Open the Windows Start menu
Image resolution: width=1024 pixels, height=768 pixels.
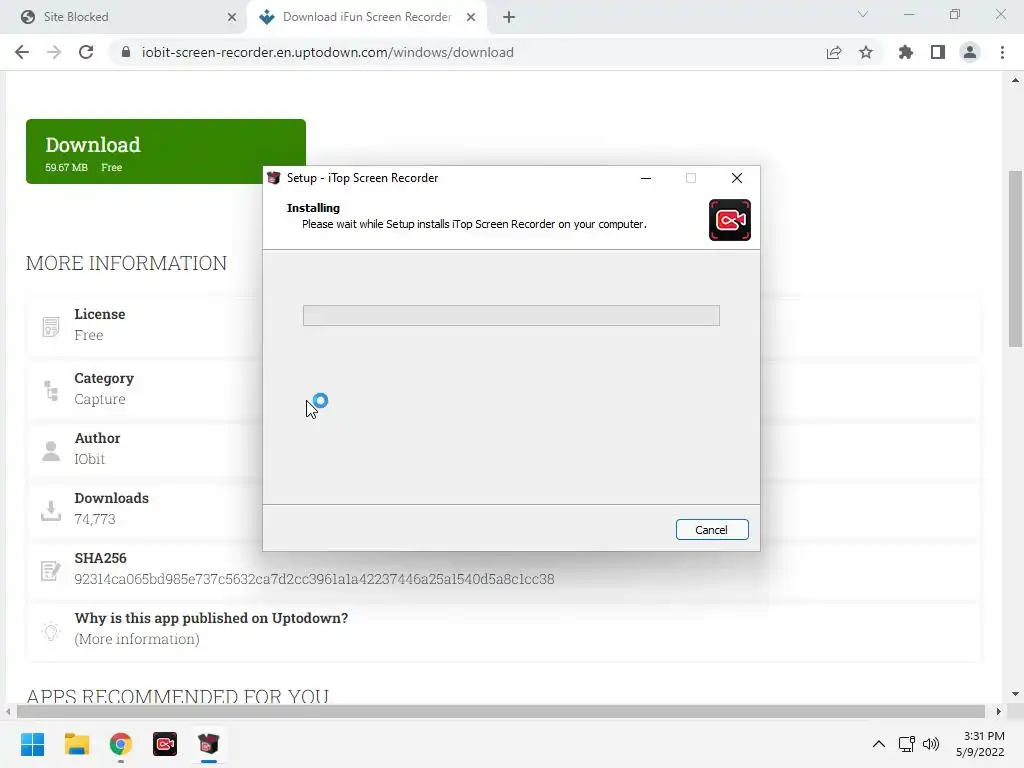[x=32, y=744]
